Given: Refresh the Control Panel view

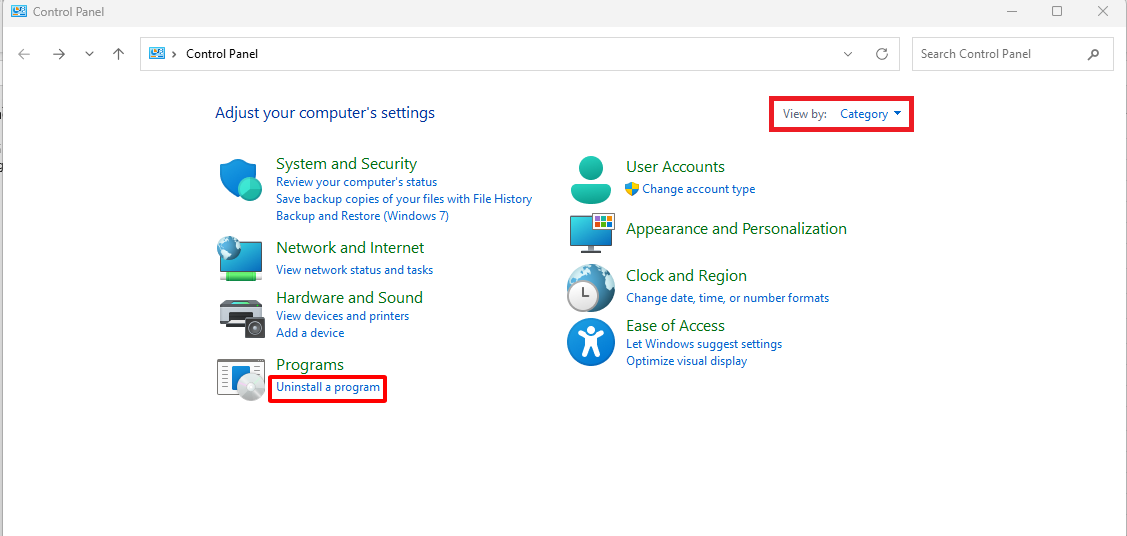Looking at the screenshot, I should pyautogui.click(x=882, y=54).
